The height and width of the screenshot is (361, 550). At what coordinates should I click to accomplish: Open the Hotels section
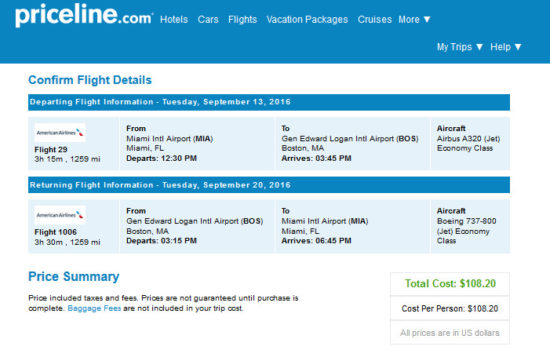click(x=174, y=19)
